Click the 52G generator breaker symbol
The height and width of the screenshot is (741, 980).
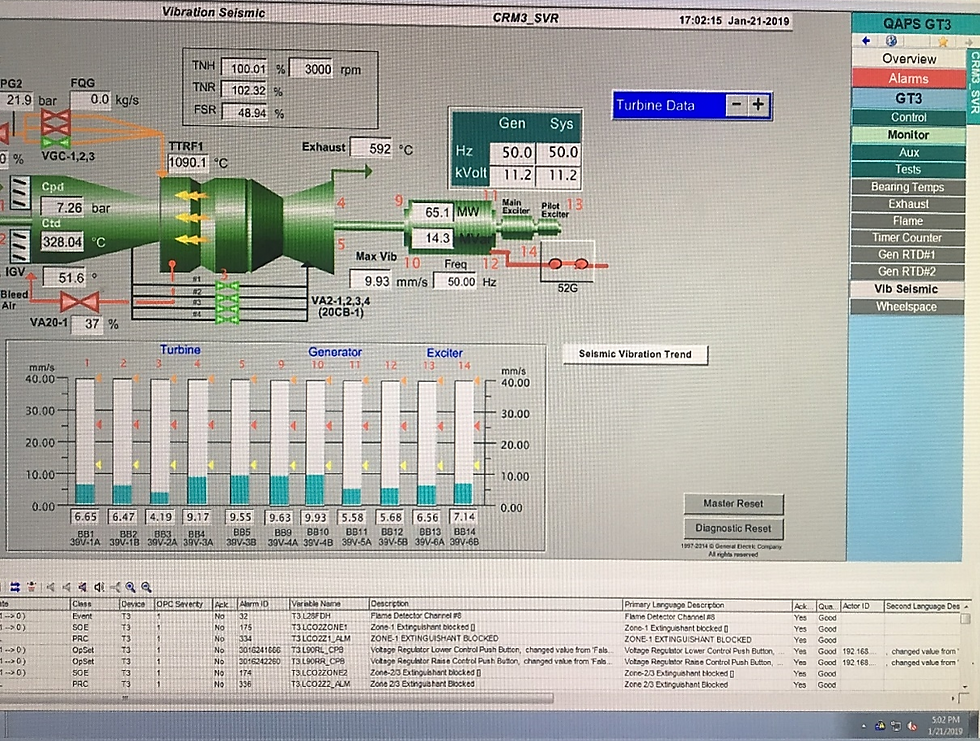[568, 264]
